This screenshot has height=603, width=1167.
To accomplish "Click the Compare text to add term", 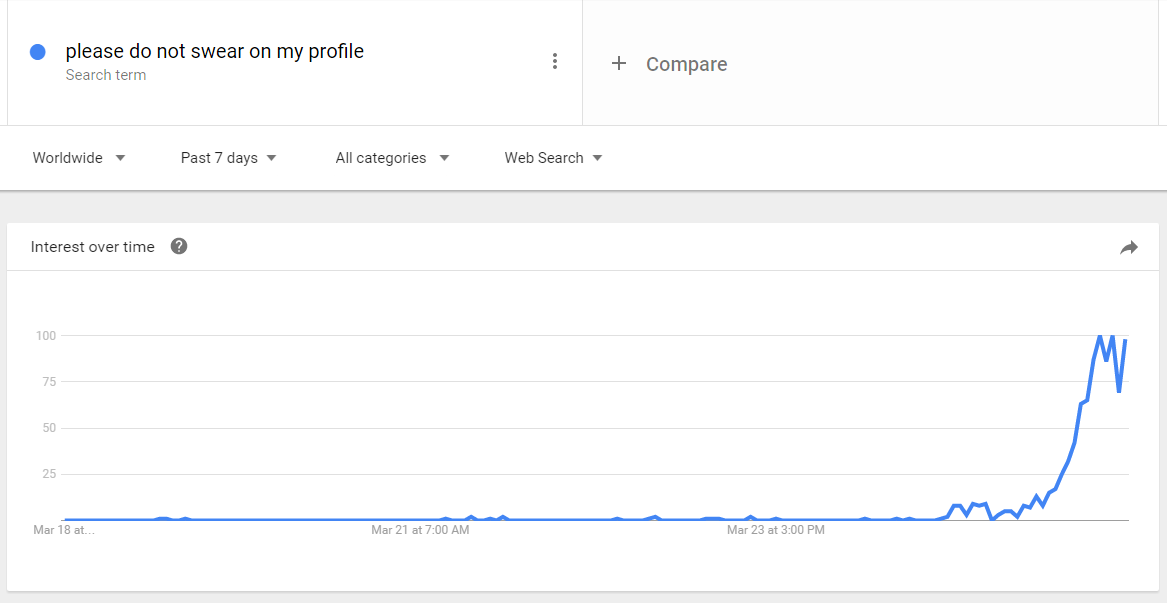I will pyautogui.click(x=686, y=64).
